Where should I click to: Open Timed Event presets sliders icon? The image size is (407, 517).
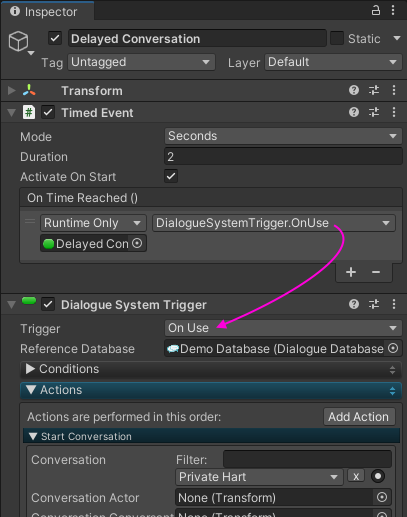point(374,112)
